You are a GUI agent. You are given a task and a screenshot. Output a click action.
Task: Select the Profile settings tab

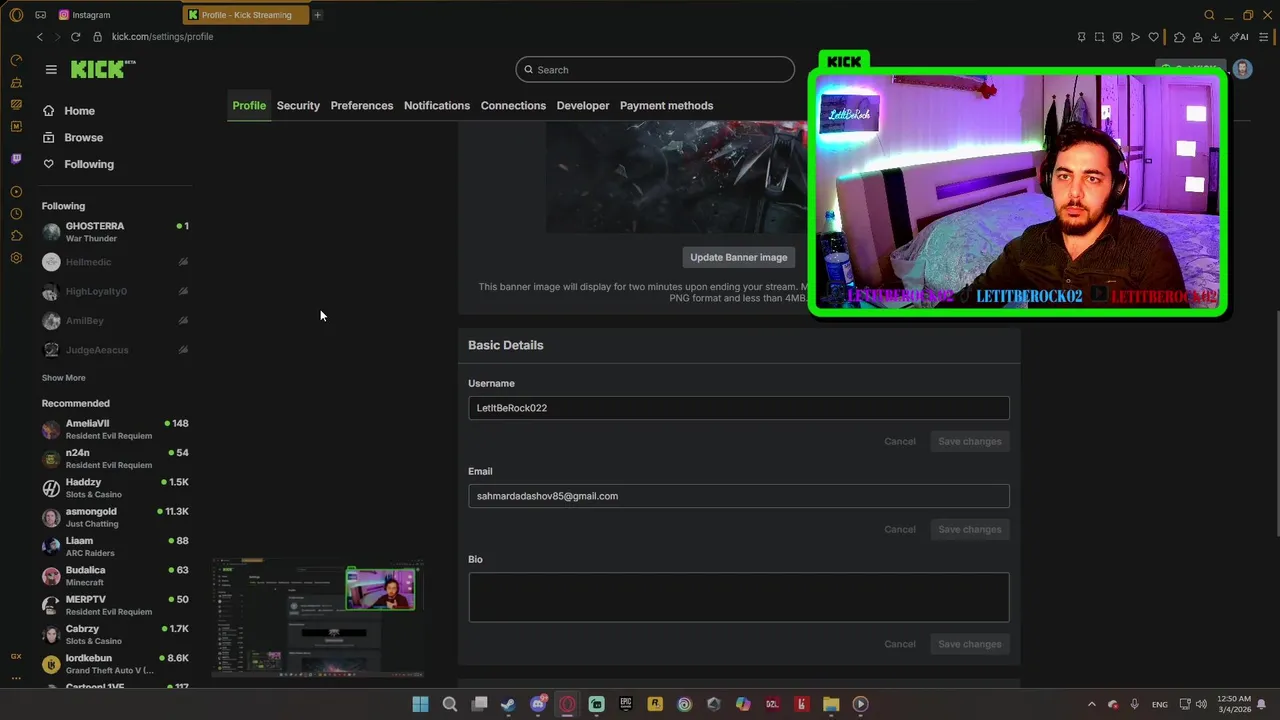point(249,106)
